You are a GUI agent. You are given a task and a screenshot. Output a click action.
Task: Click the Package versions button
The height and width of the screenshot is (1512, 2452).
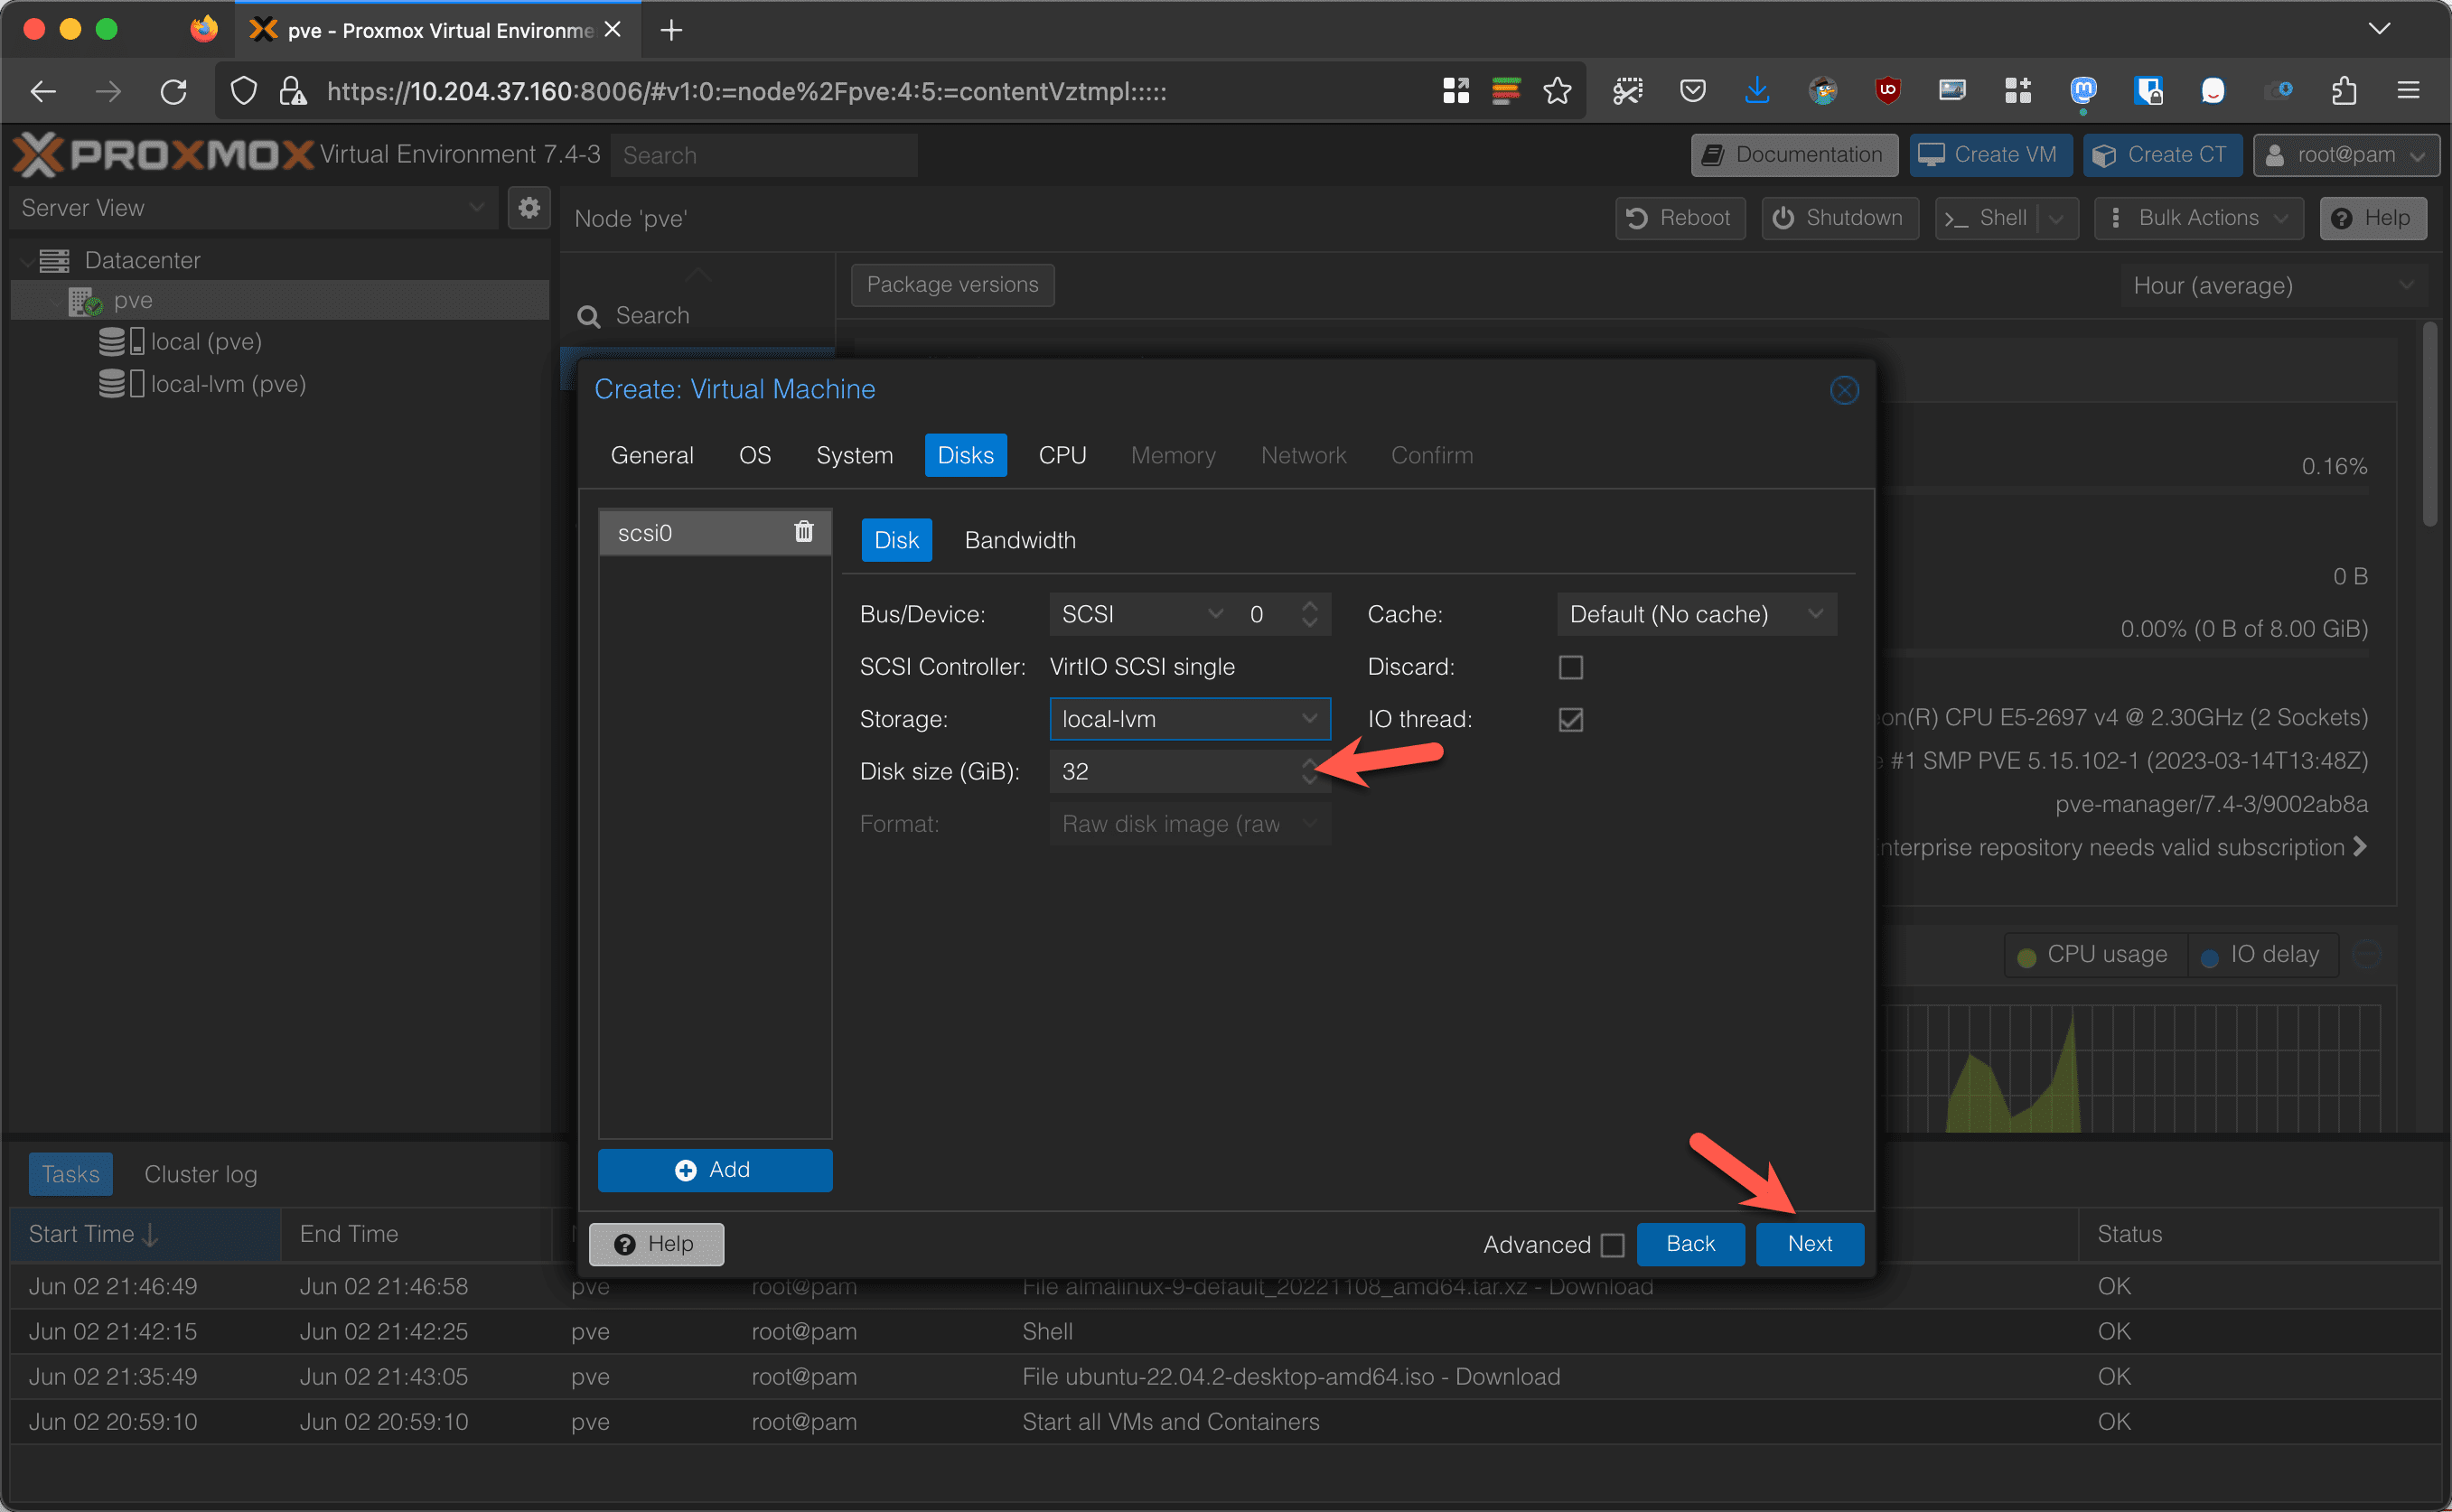(x=952, y=285)
